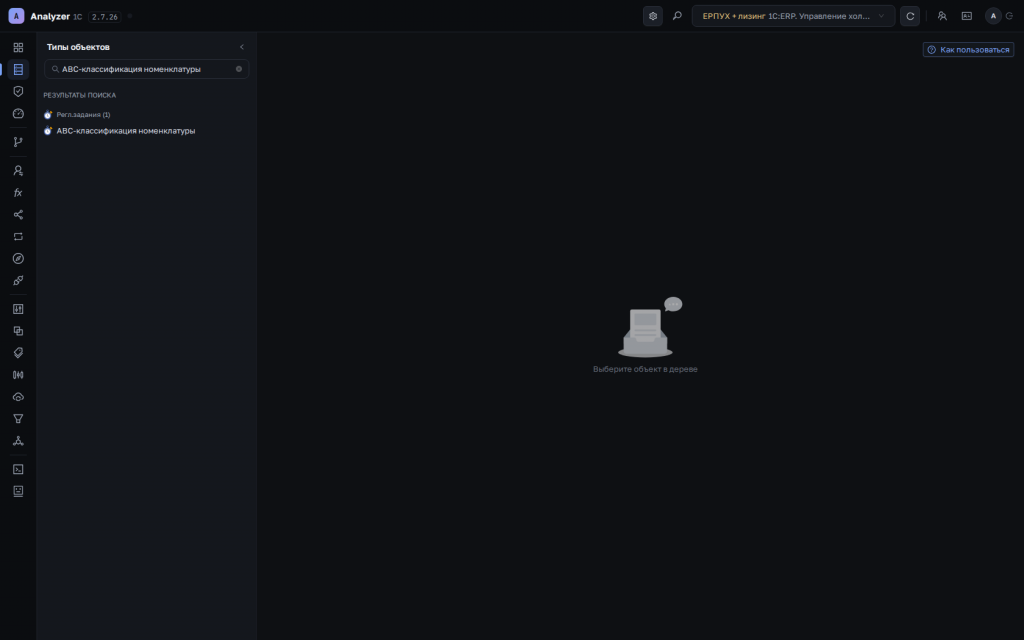Image resolution: width=1024 pixels, height=640 pixels.
Task: Open the robot face icon in sidebar
Action: tap(18, 491)
